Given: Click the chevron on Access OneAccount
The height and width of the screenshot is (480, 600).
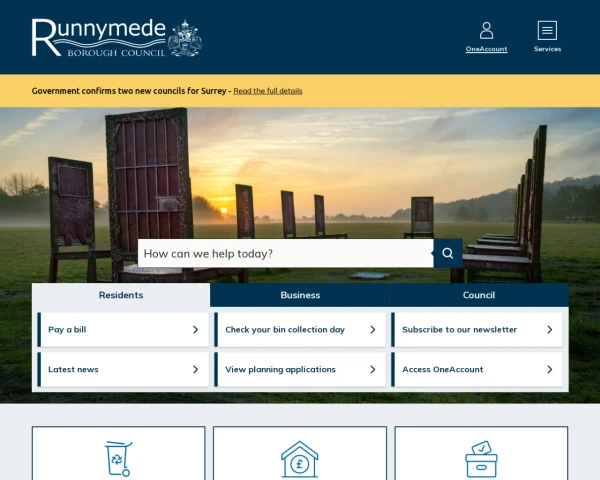Looking at the screenshot, I should 550,369.
